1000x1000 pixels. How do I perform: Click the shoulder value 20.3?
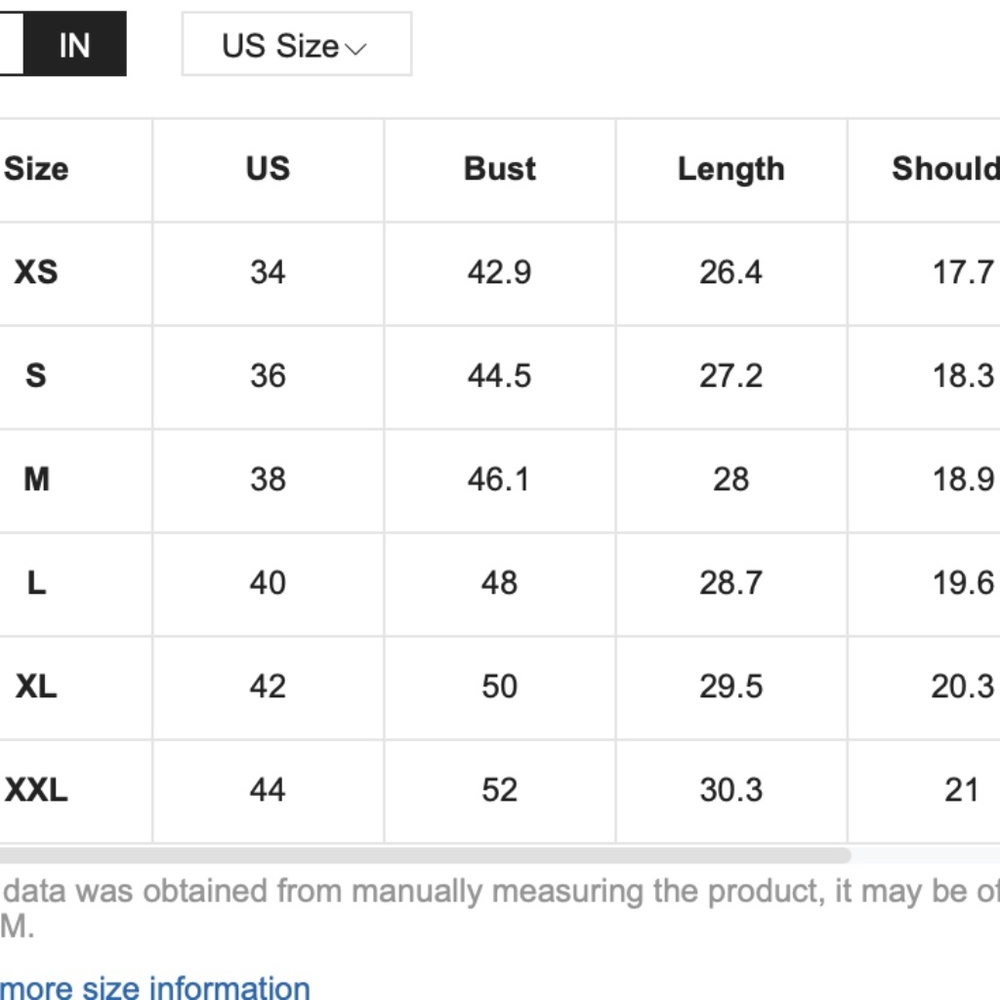click(x=962, y=686)
